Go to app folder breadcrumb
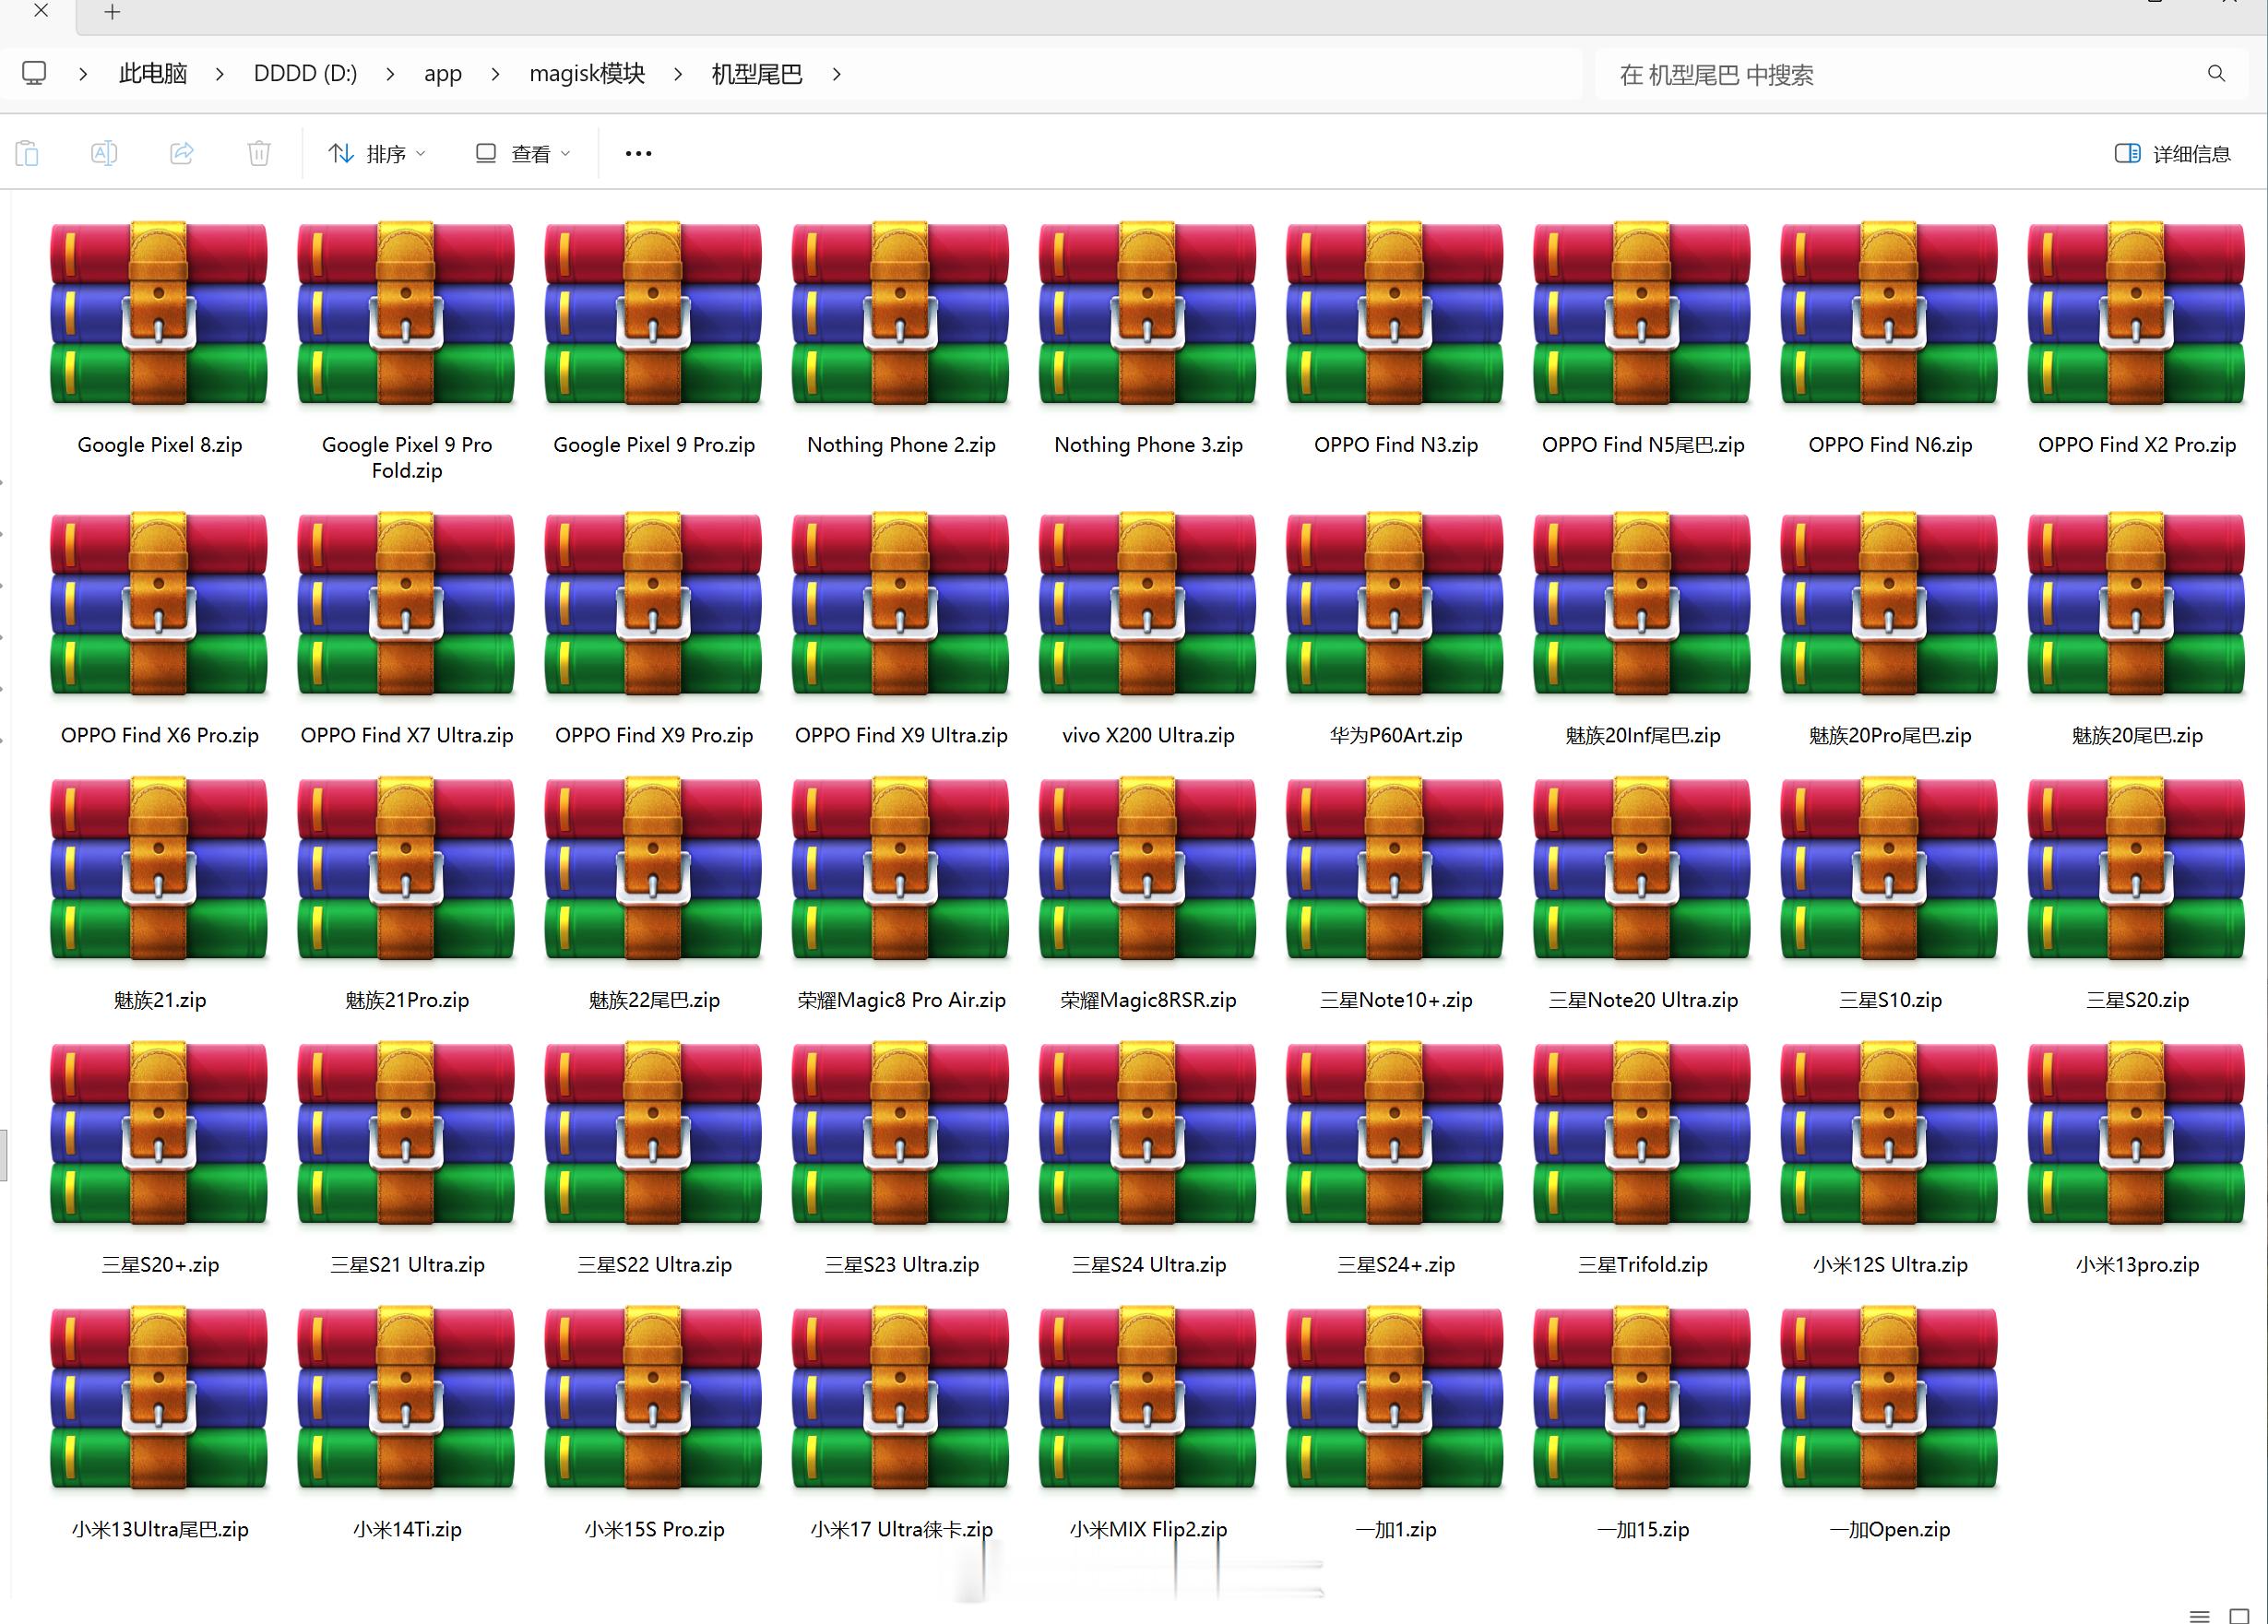This screenshot has height=1624, width=2268. pos(442,74)
